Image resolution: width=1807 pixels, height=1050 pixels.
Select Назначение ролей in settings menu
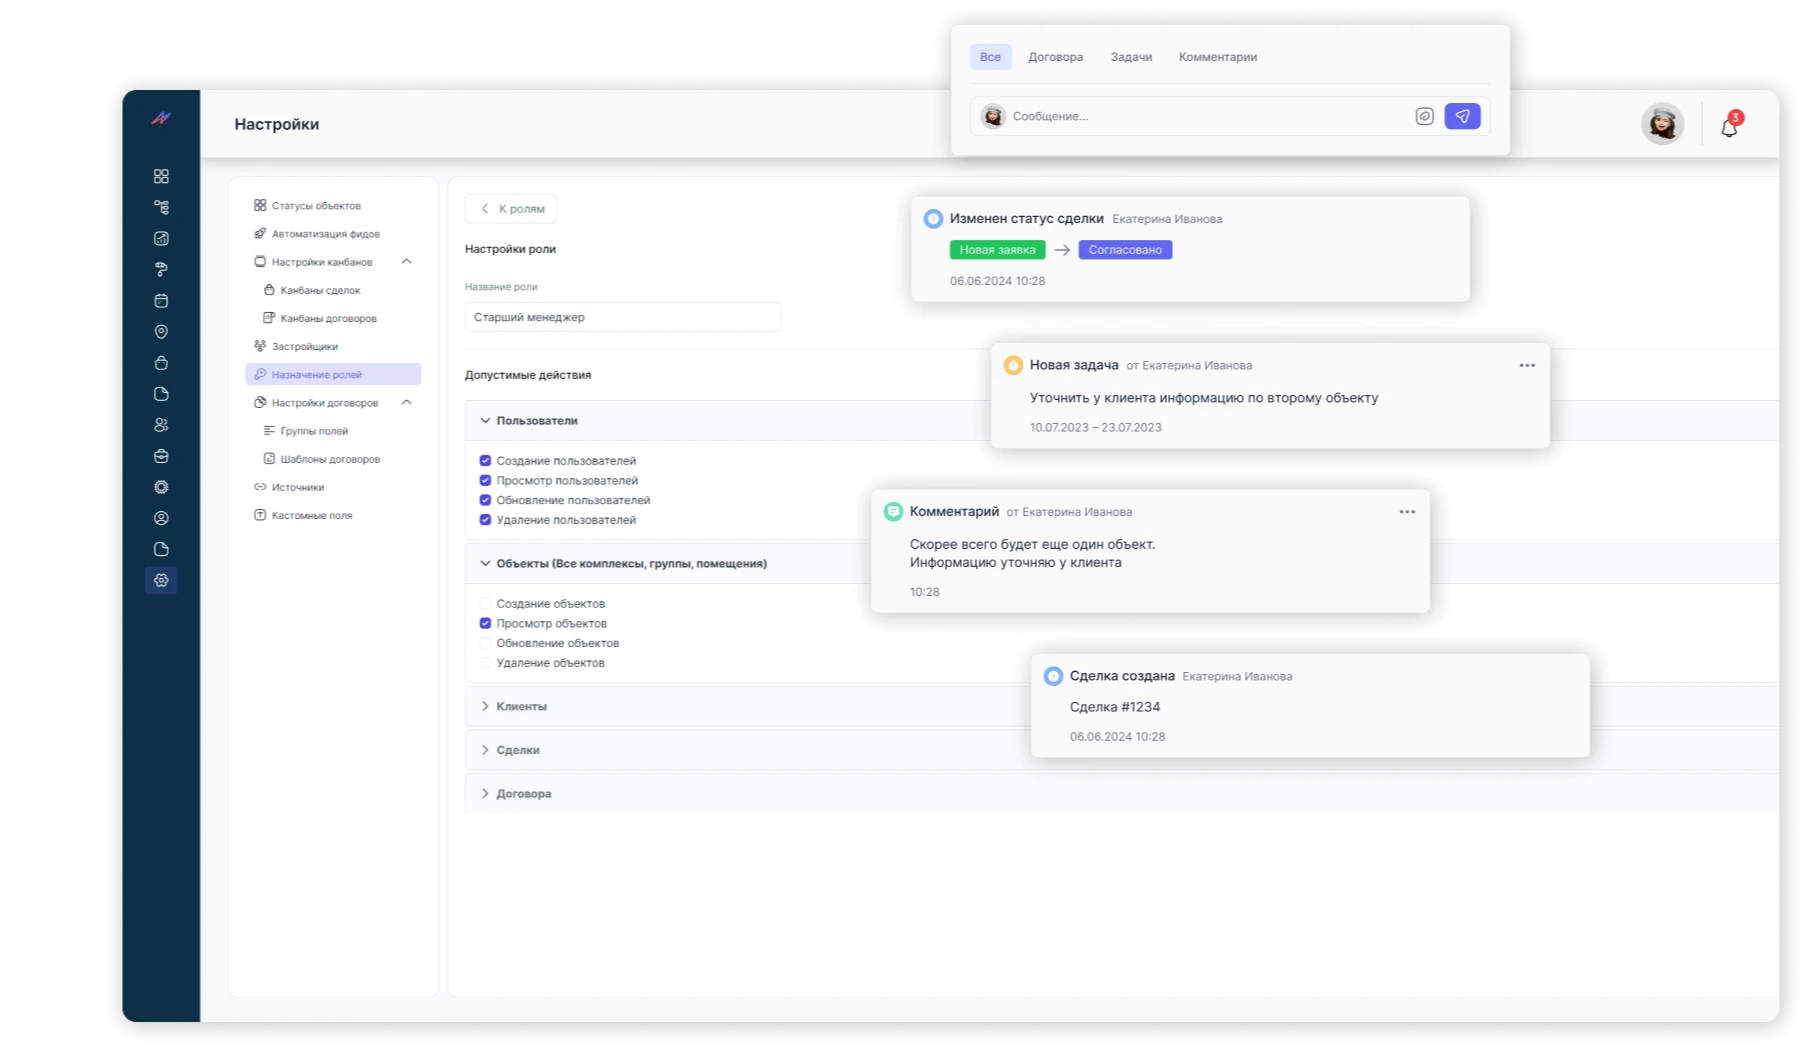pyautogui.click(x=317, y=374)
